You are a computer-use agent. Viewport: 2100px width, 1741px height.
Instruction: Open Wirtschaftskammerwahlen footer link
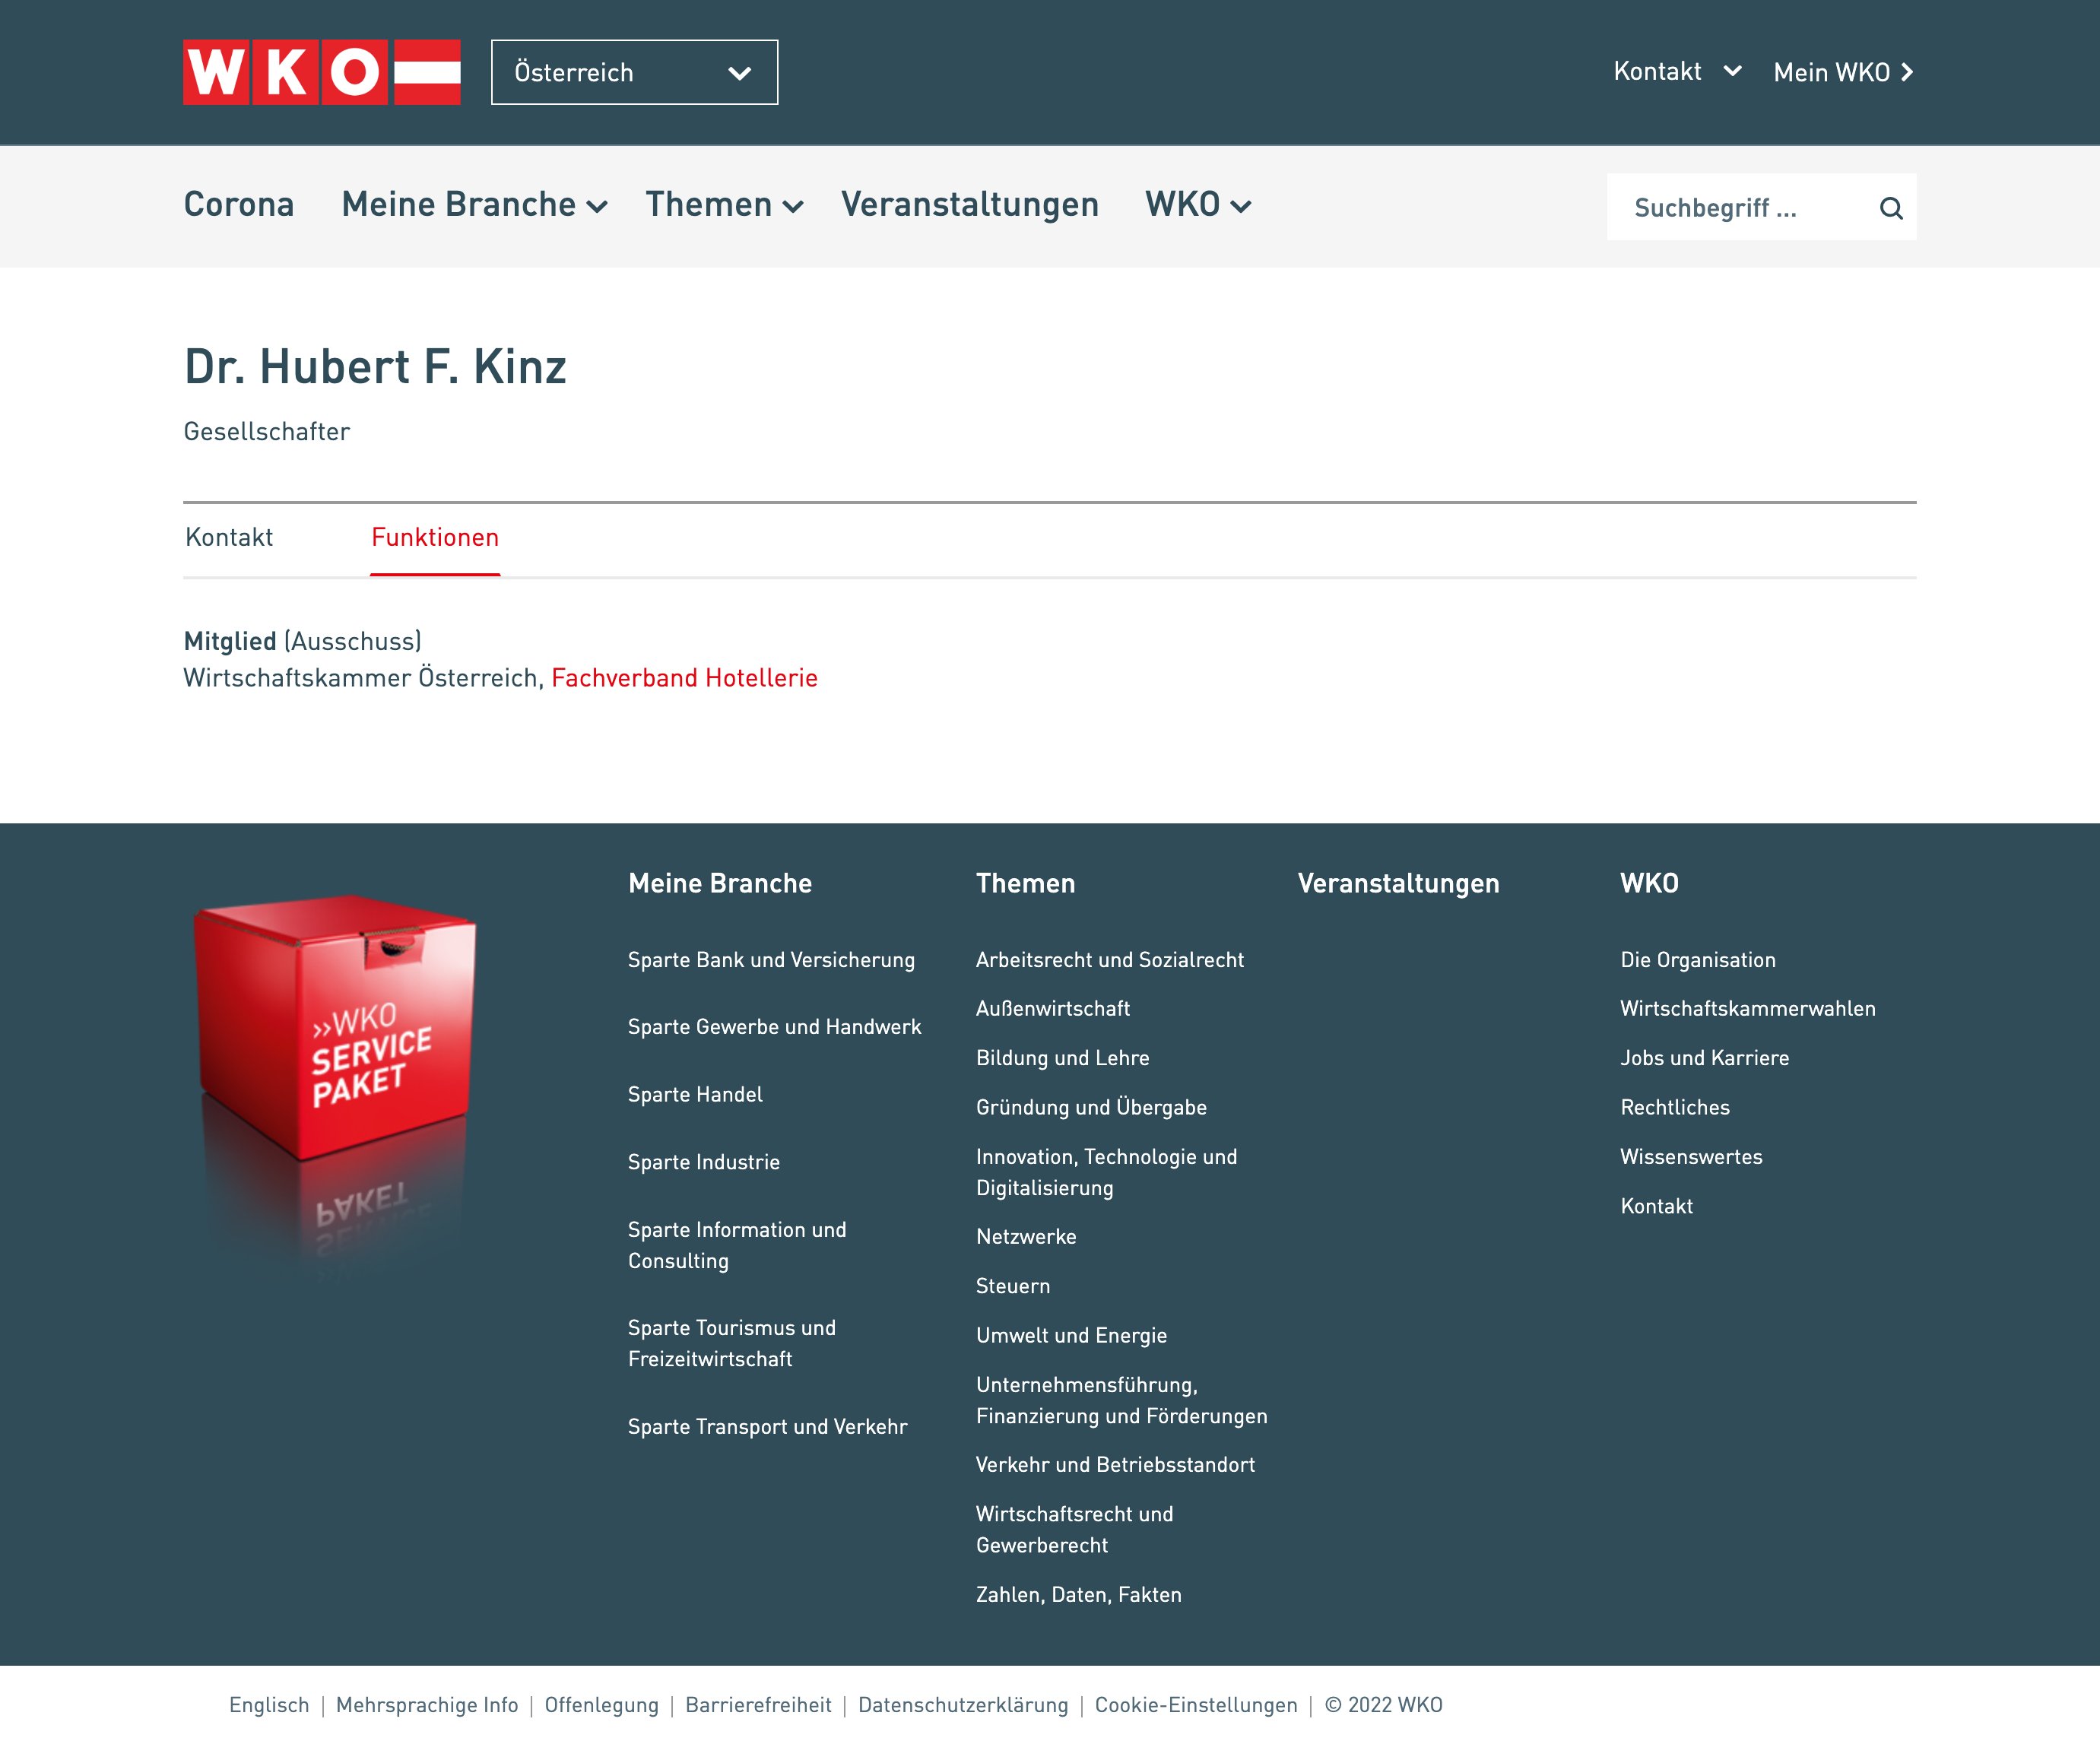tap(1747, 1009)
